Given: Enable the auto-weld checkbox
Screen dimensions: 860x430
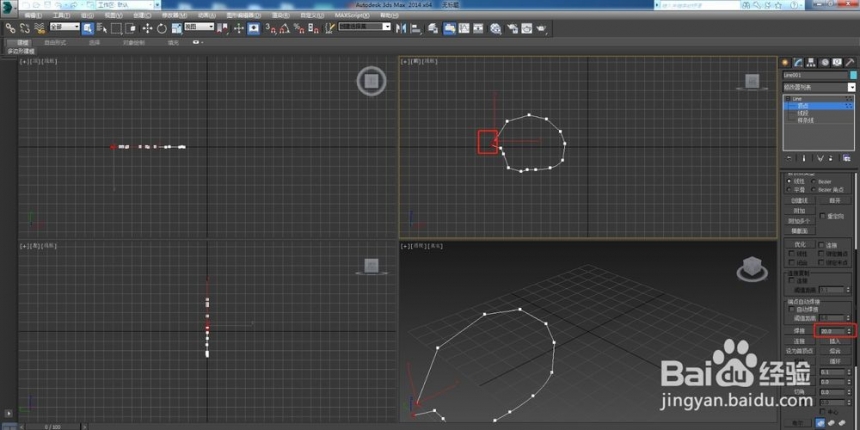Looking at the screenshot, I should coord(792,309).
